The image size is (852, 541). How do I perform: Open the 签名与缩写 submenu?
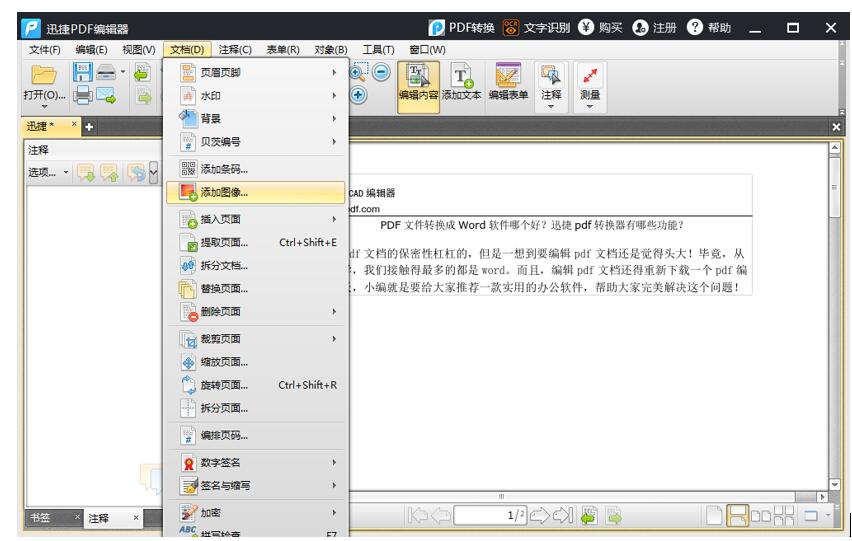pos(255,485)
